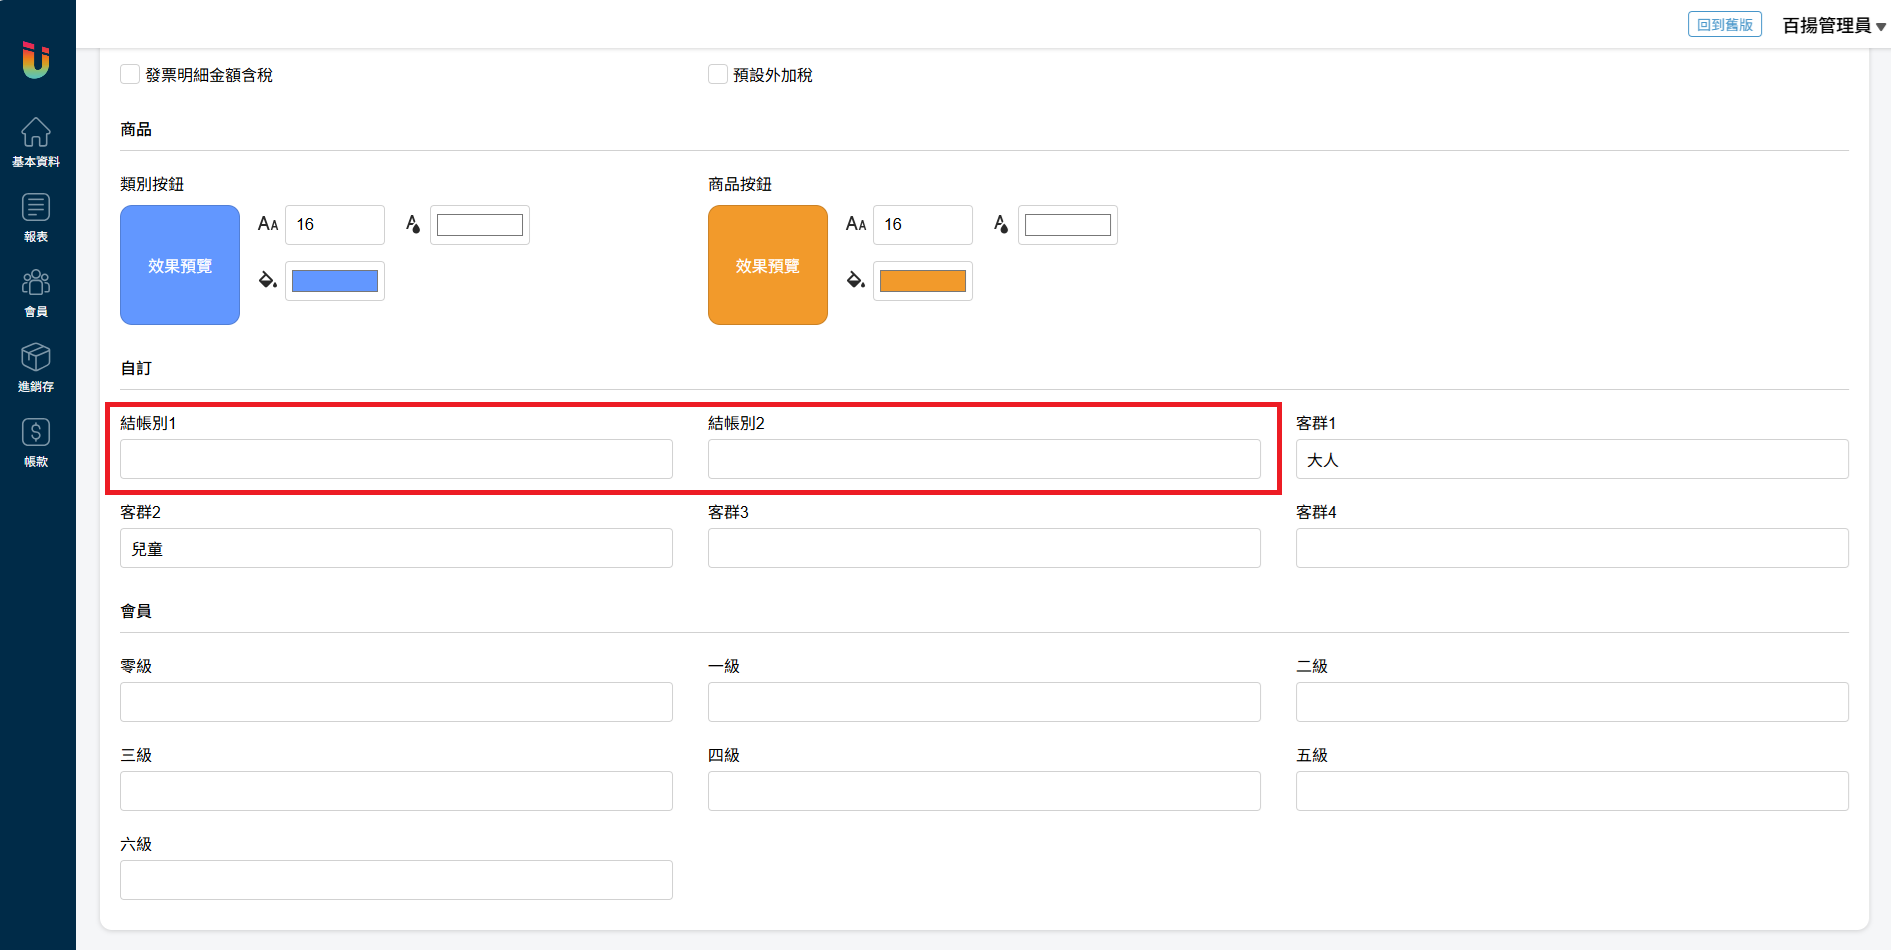Image resolution: width=1891 pixels, height=950 pixels.
Task: Click the 結帳別1 input field
Action: click(396, 459)
